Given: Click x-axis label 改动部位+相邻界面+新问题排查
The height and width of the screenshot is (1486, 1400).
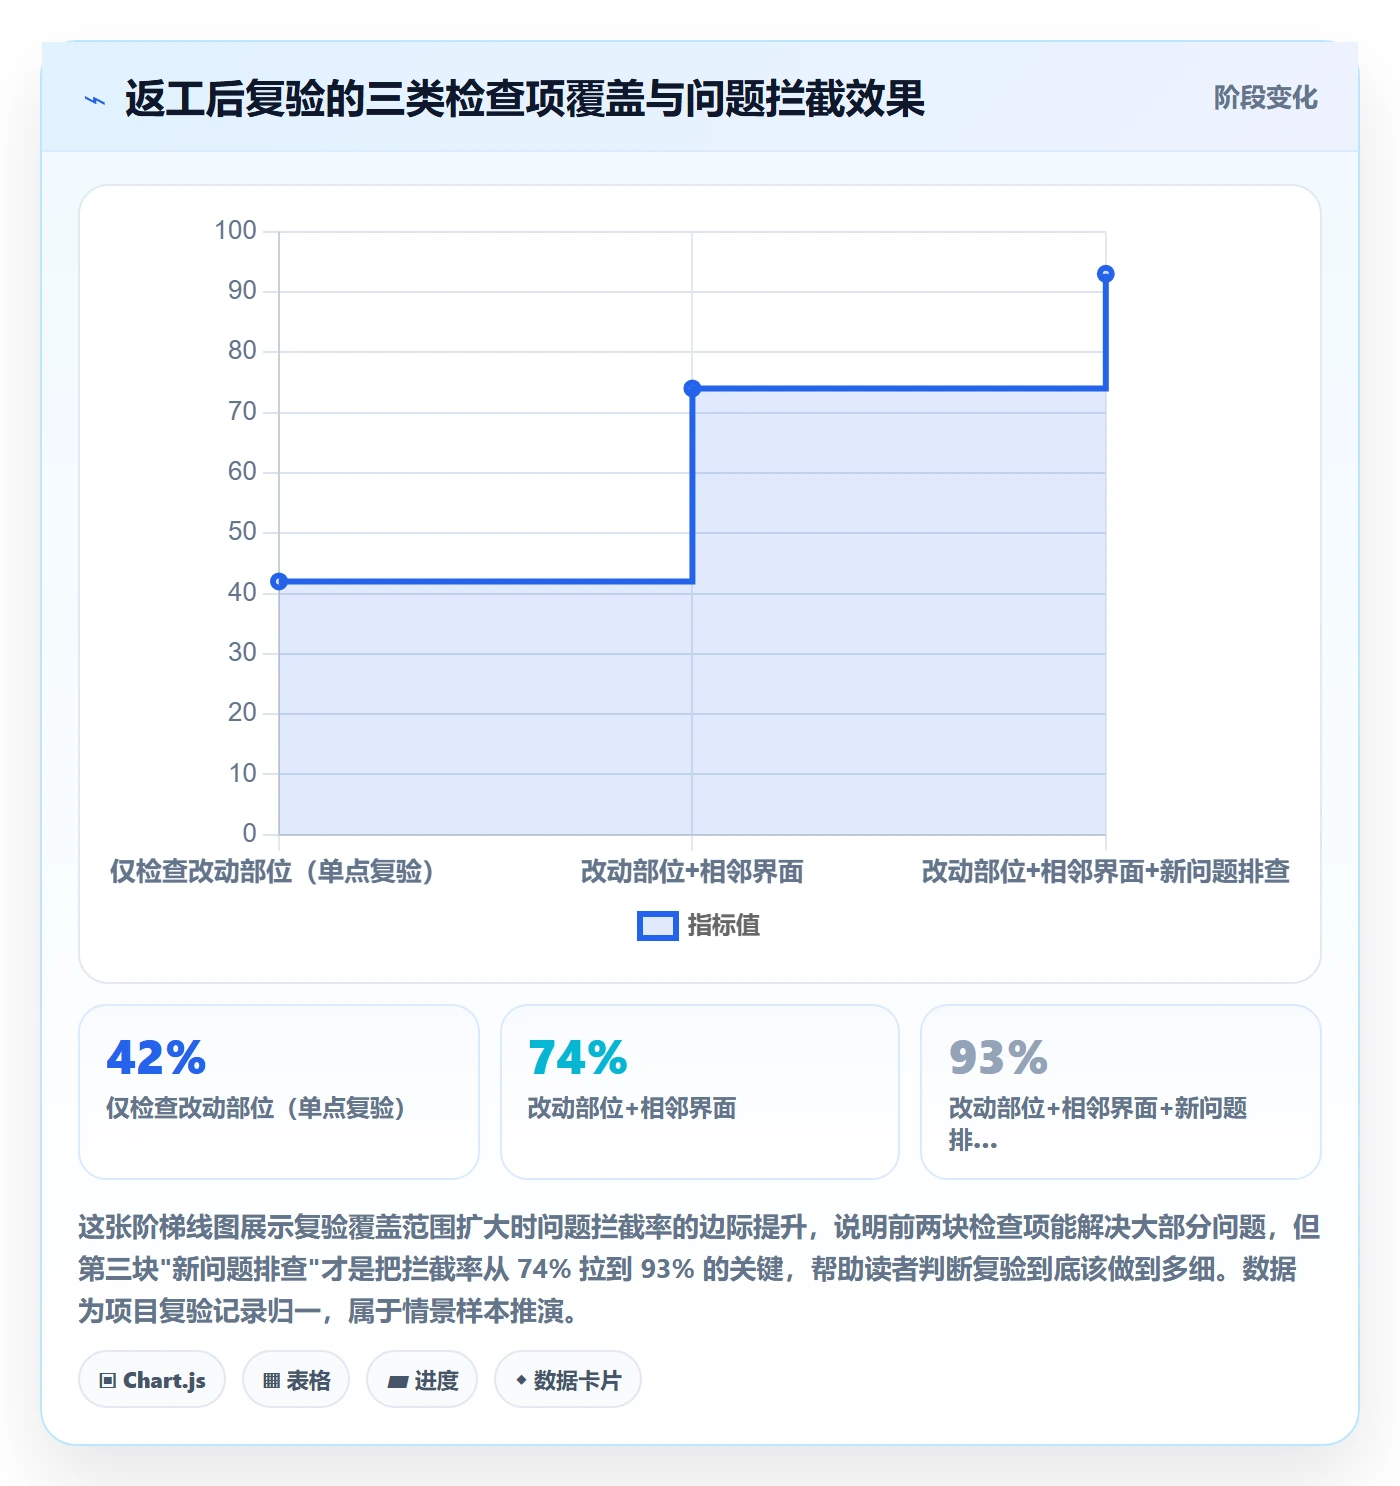Looking at the screenshot, I should pyautogui.click(x=1105, y=872).
